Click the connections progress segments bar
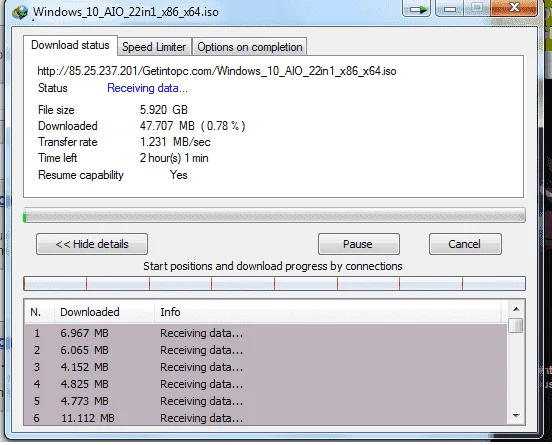552x445 pixels. (x=274, y=283)
